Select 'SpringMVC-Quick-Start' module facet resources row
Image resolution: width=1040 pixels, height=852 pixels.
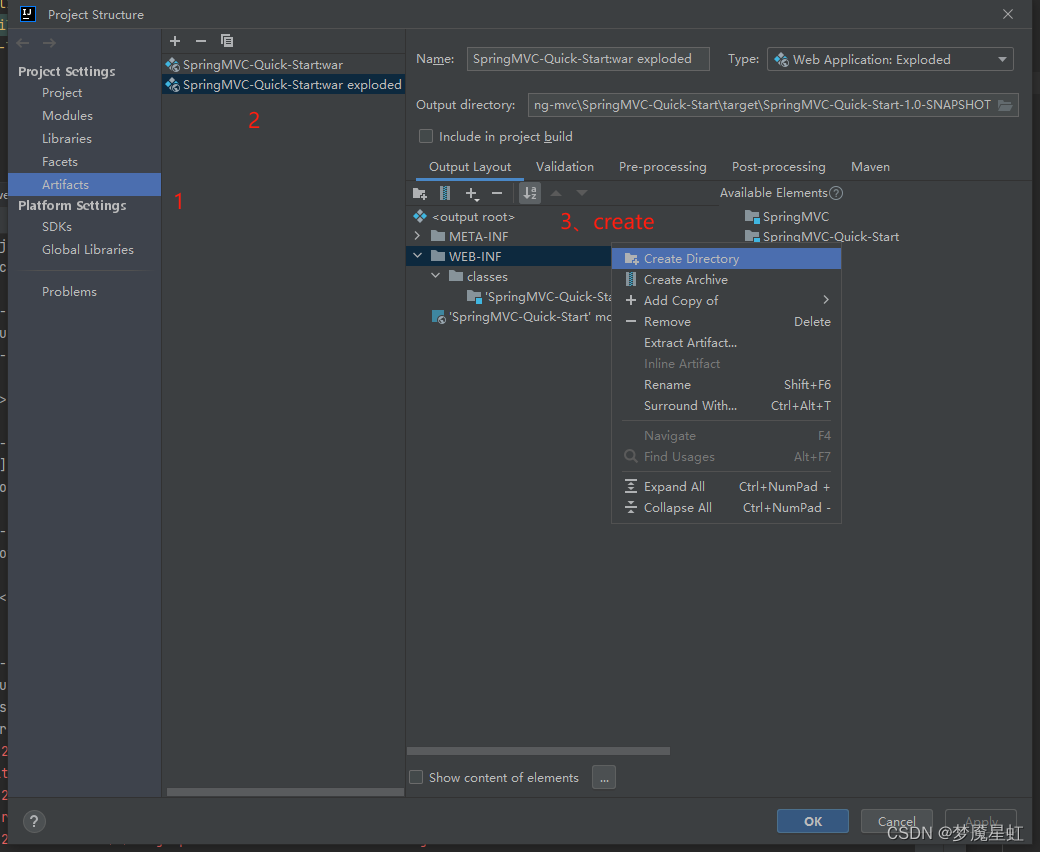pyautogui.click(x=521, y=317)
